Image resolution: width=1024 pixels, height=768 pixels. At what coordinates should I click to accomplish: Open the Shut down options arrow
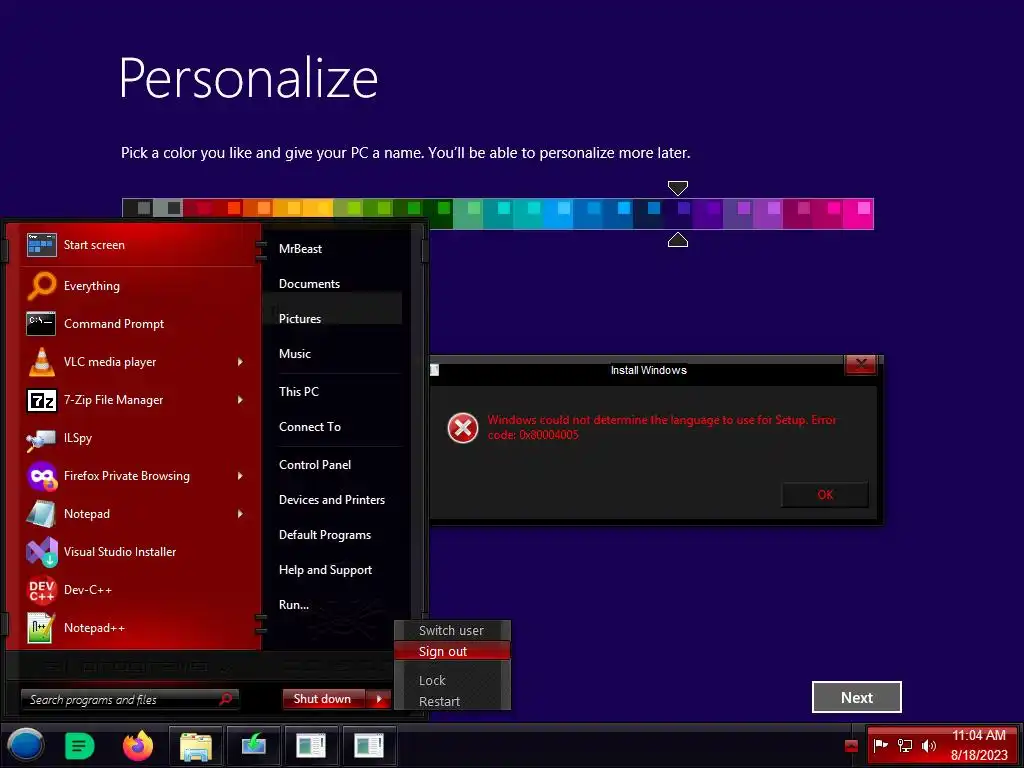click(379, 699)
